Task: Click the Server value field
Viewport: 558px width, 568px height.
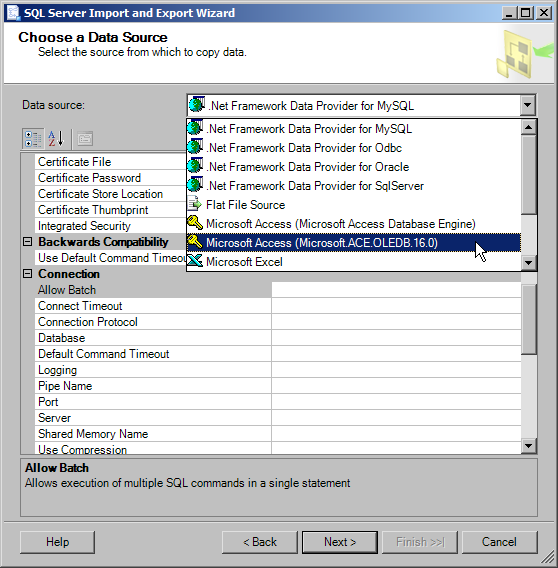Action: click(x=396, y=418)
